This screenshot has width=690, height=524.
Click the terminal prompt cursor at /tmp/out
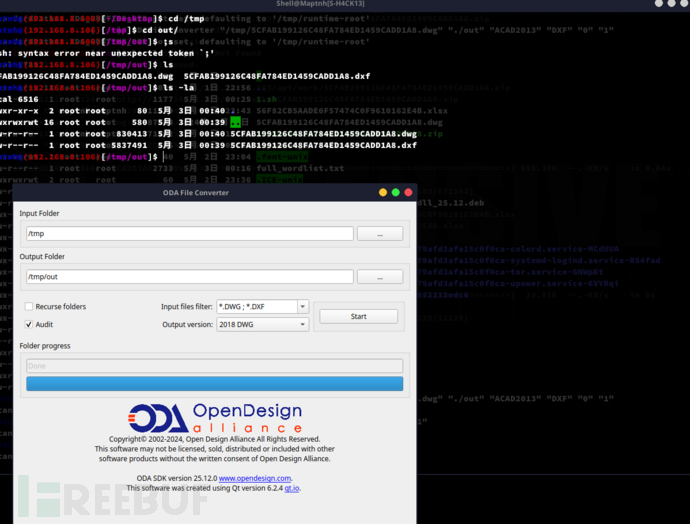[x=164, y=157]
